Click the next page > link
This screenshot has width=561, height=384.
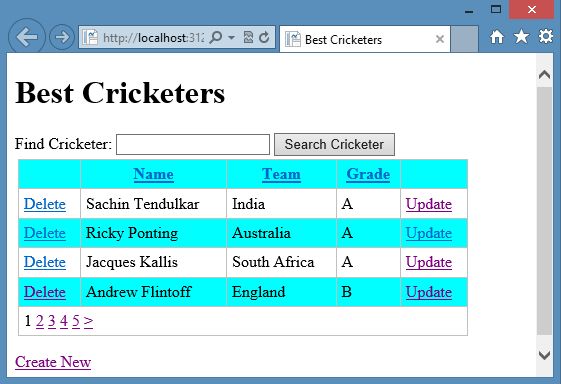[x=88, y=321]
